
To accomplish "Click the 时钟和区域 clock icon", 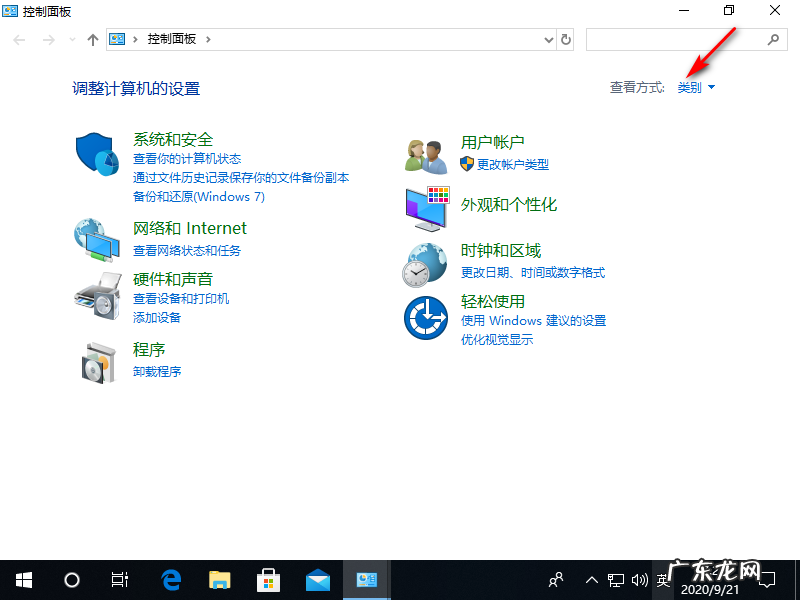I will [425, 264].
